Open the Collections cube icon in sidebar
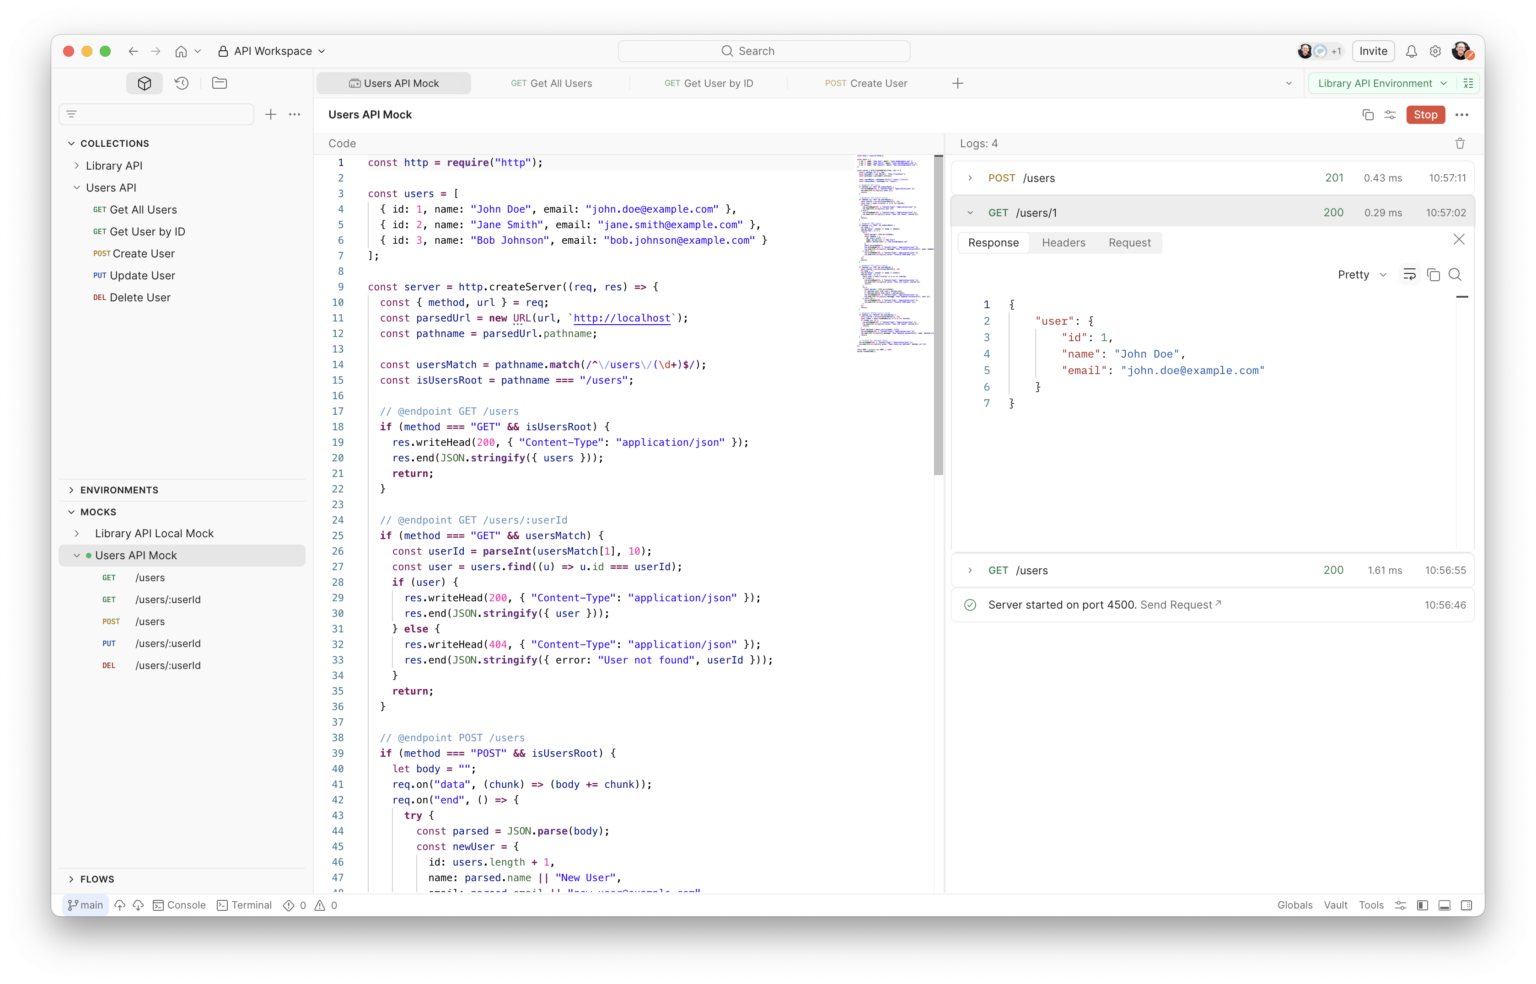The image size is (1536, 984). (144, 83)
